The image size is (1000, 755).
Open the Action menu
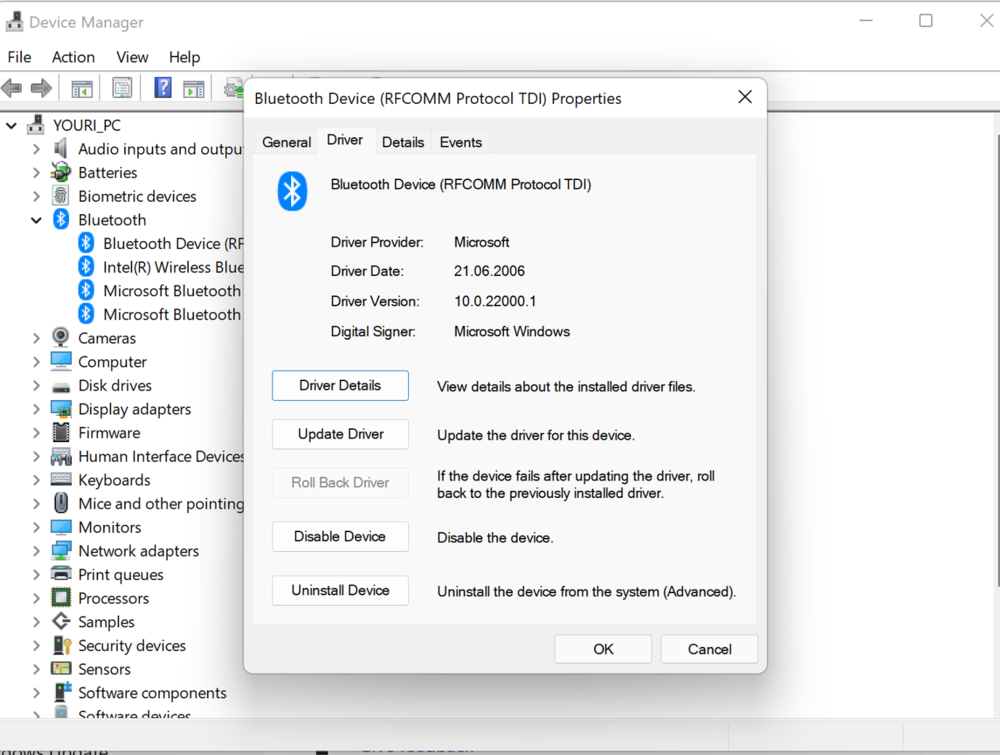tap(73, 57)
